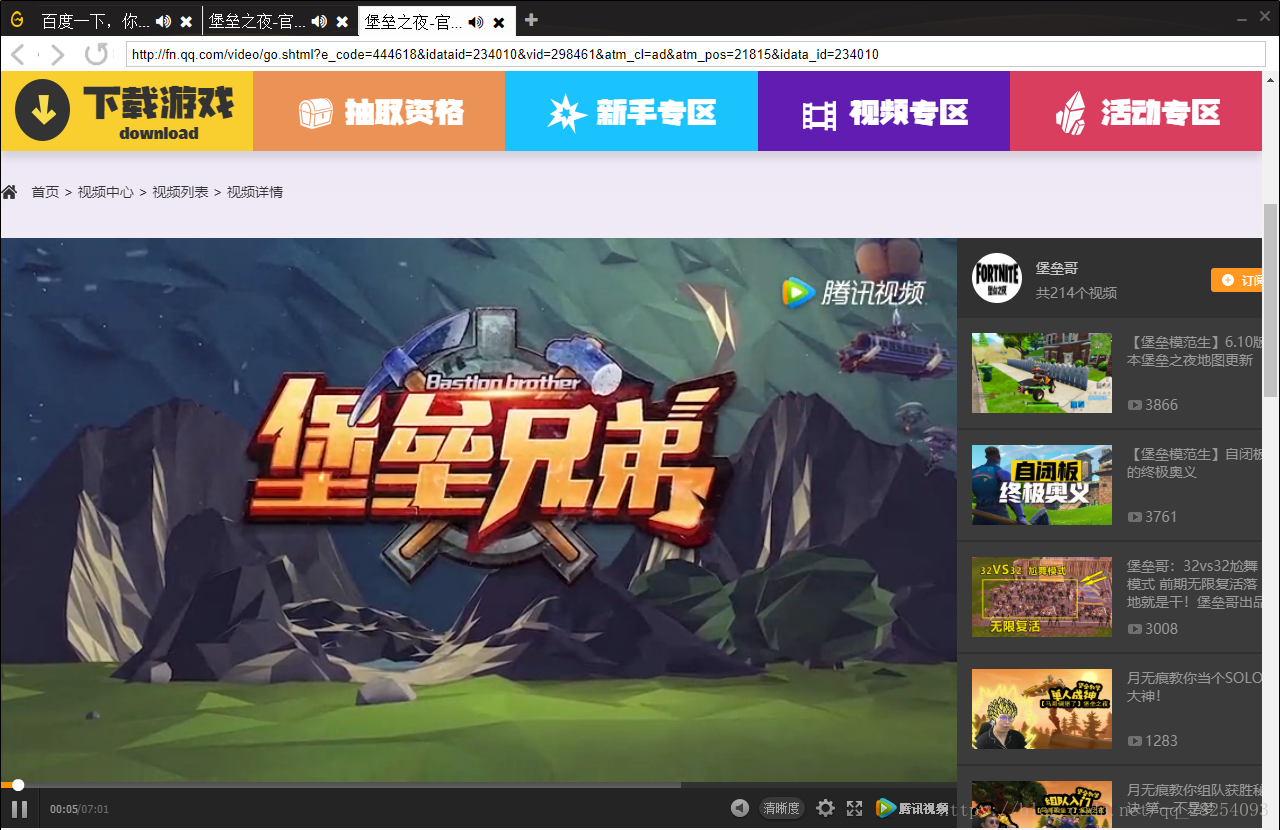Click the 3866 view count
The height and width of the screenshot is (830, 1280).
click(1161, 405)
